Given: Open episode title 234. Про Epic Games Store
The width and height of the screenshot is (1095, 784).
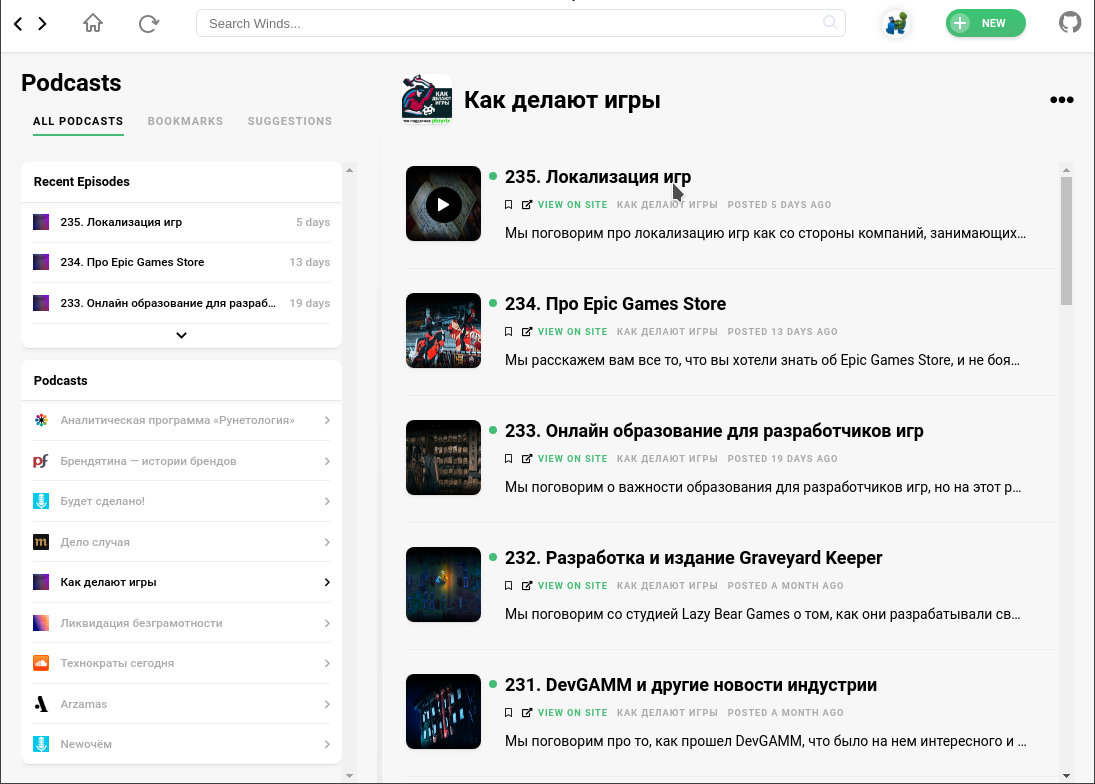Looking at the screenshot, I should (615, 304).
